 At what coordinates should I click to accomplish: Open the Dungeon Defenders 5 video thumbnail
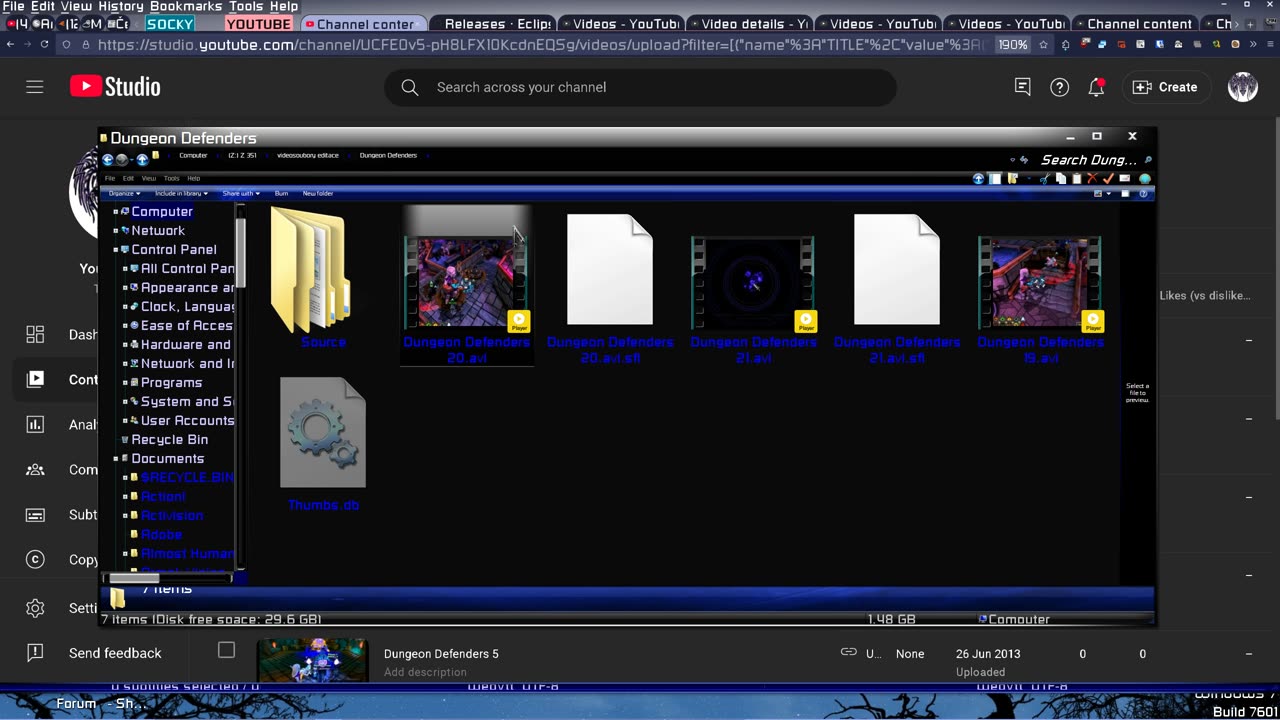click(312, 658)
